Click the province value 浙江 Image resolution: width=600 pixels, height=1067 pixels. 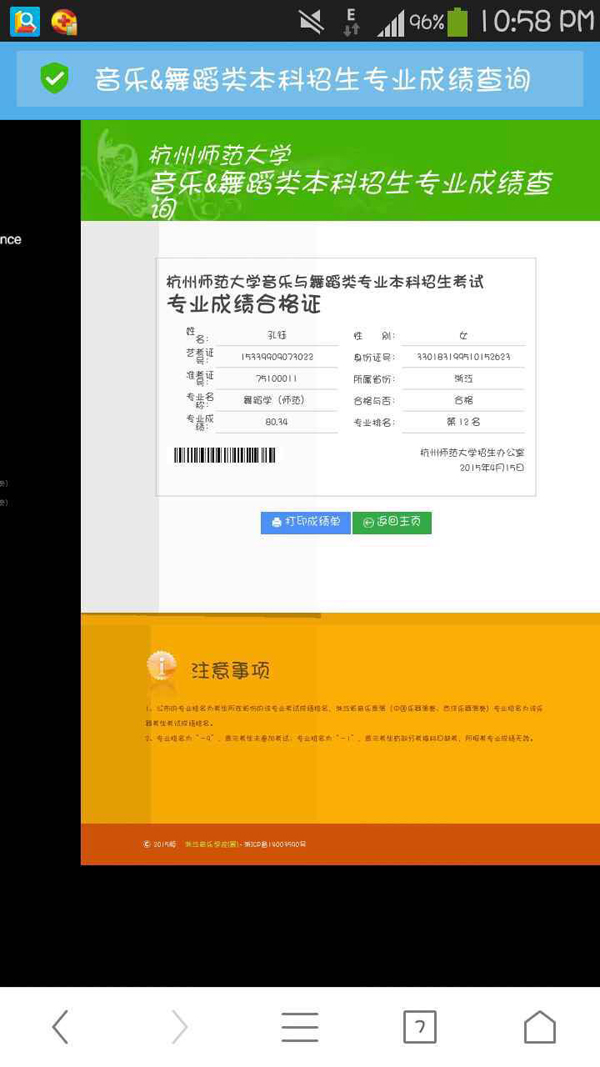pos(463,378)
